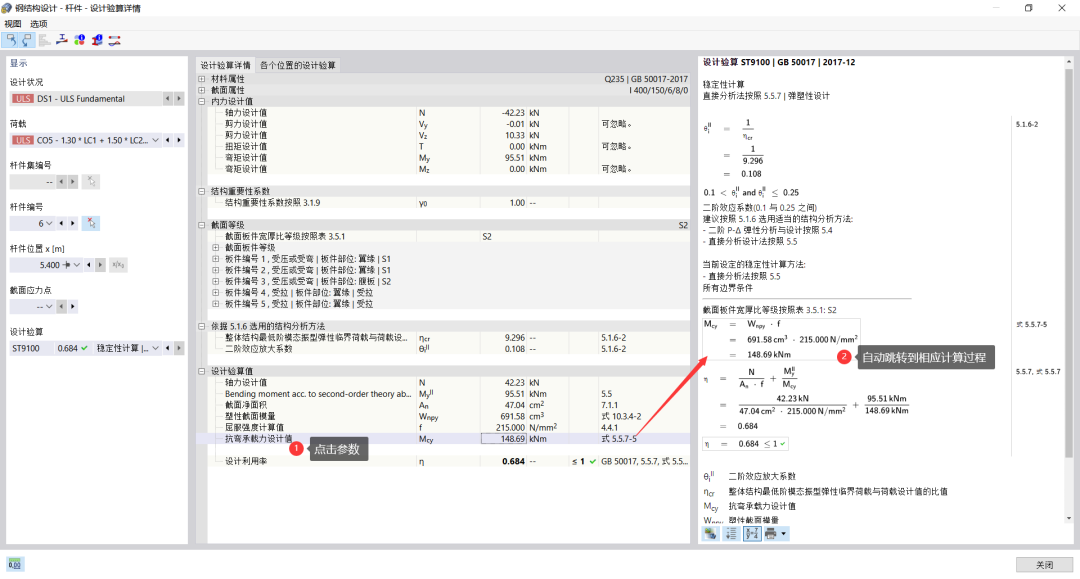Click the printer icon under the calculation panel
1080x579 pixels.
pyautogui.click(x=771, y=534)
